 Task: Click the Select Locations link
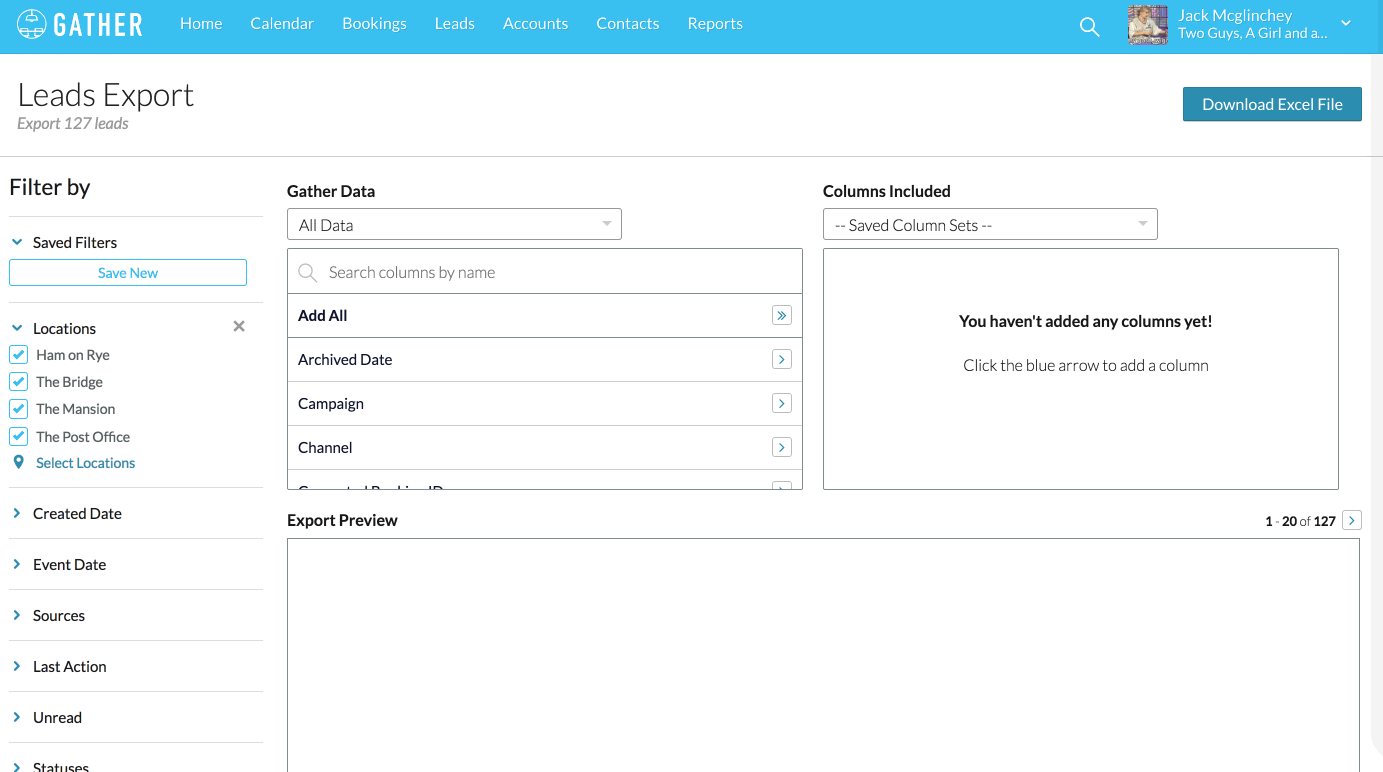click(85, 463)
